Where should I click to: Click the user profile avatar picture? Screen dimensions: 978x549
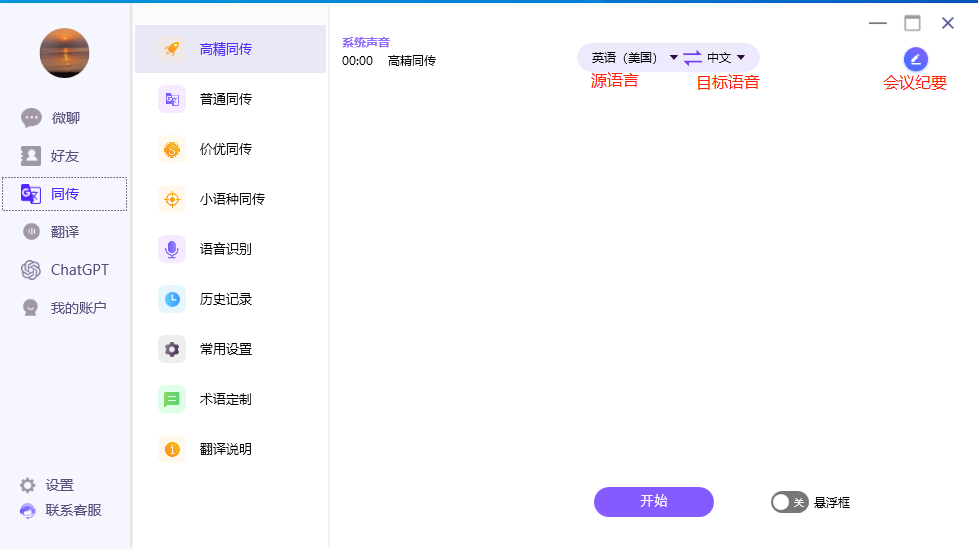click(64, 53)
